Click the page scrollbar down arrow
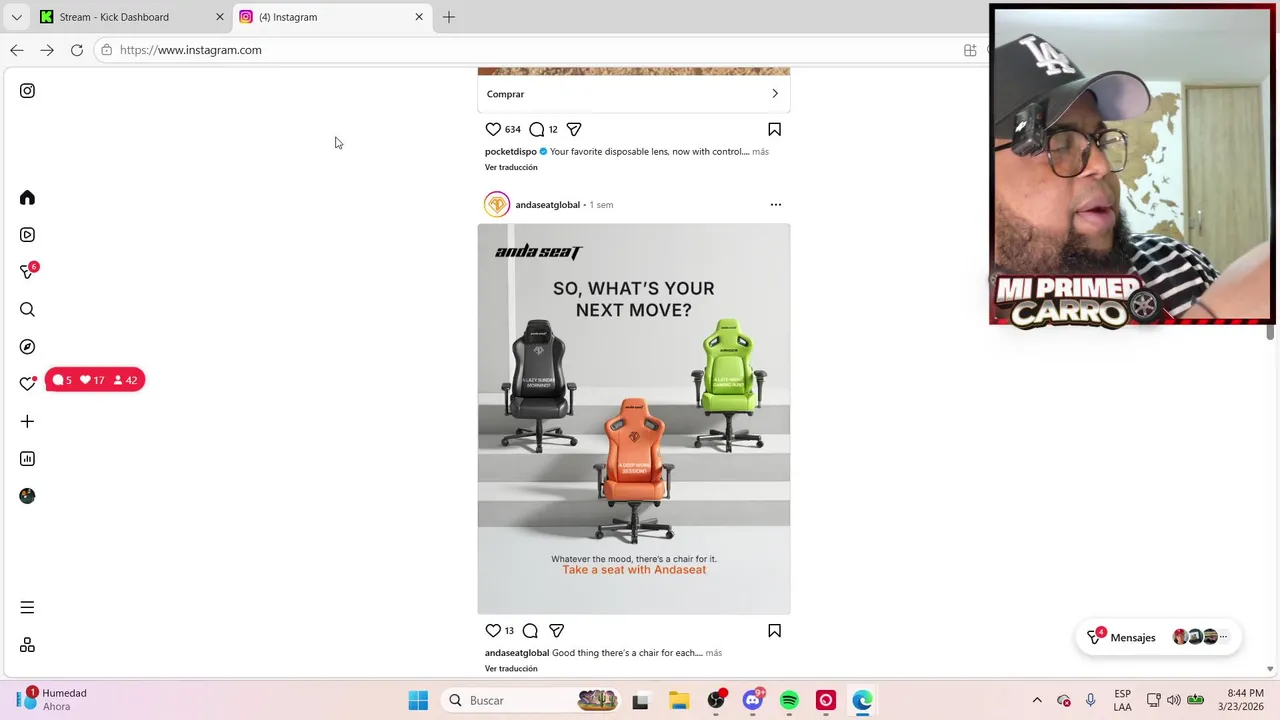Viewport: 1280px width, 720px height. tap(1271, 669)
